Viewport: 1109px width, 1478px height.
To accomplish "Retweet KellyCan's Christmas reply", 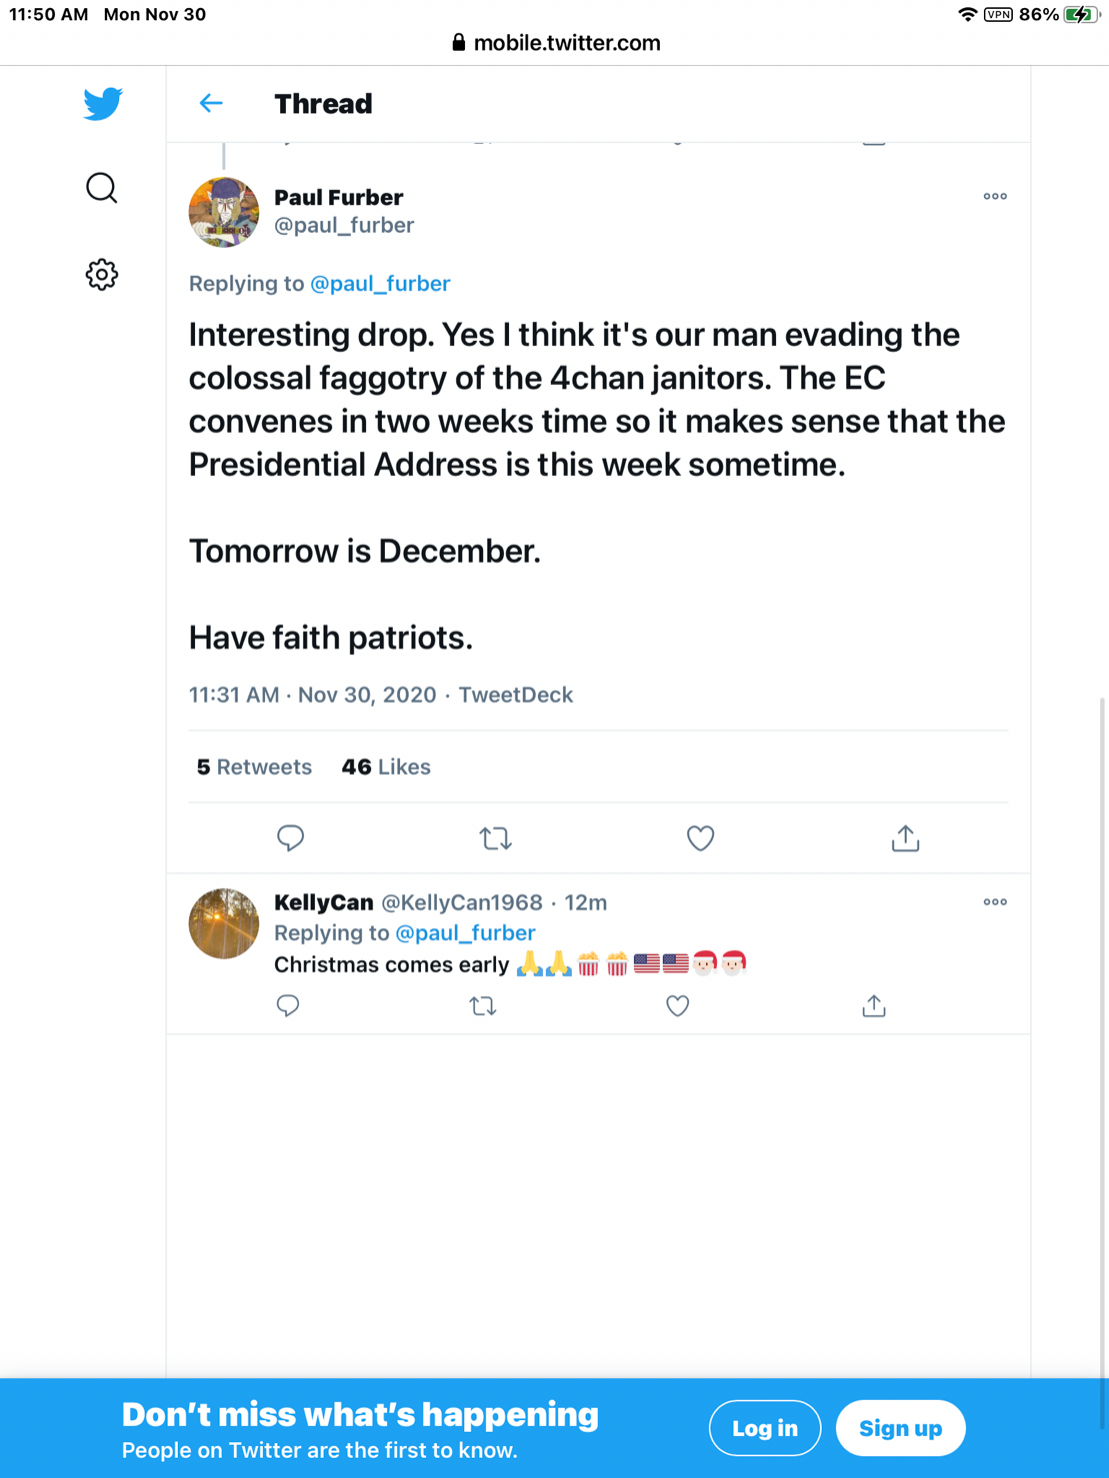I will click(483, 1005).
